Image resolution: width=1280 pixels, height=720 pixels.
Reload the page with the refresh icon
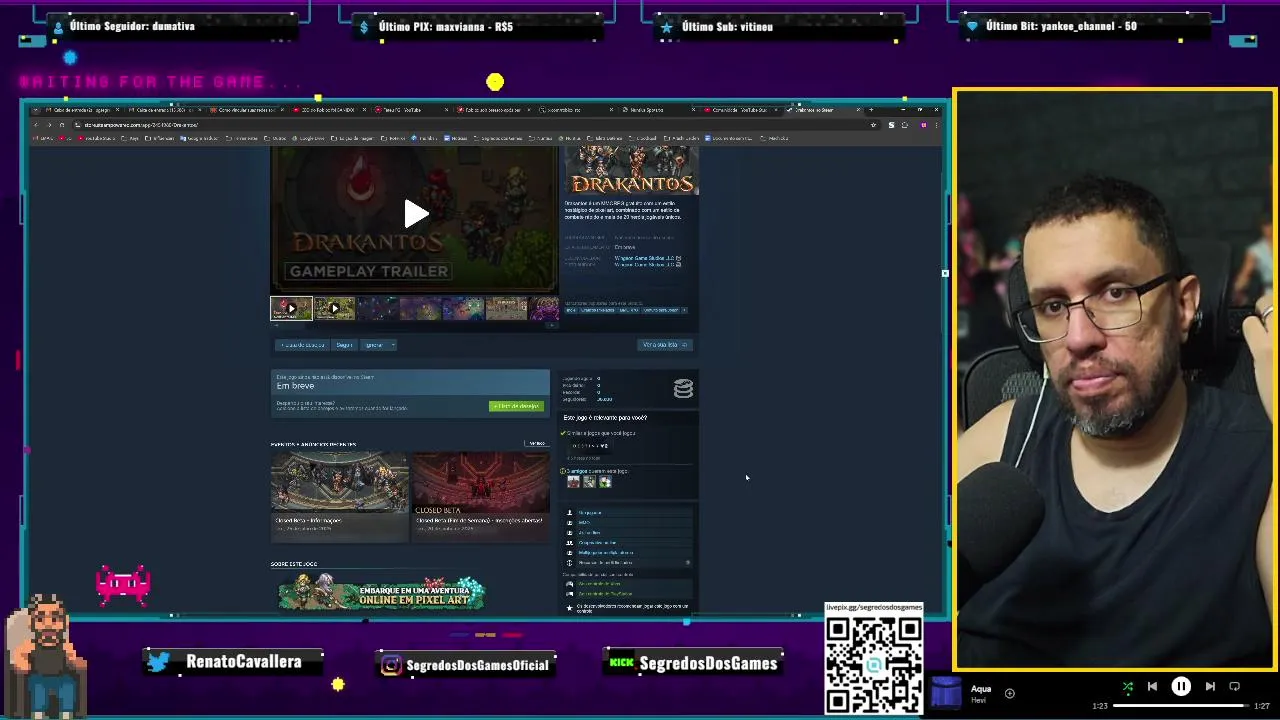[x=62, y=125]
